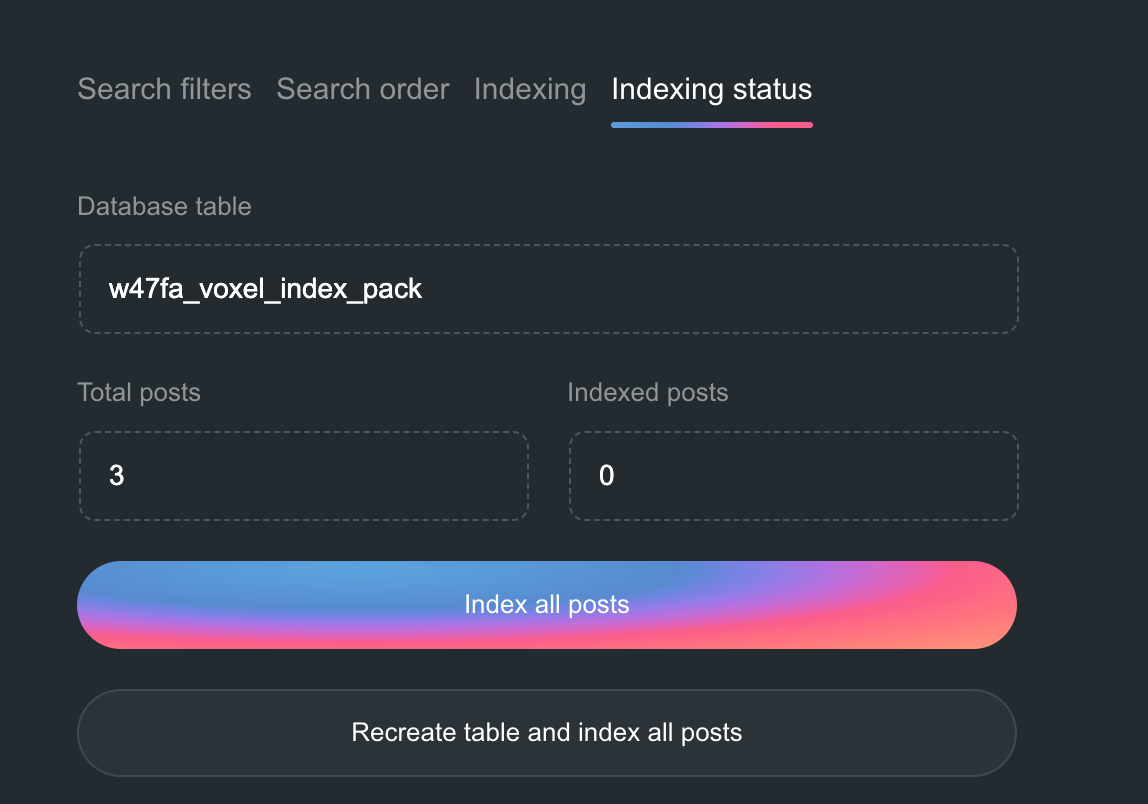Go to the Indexing tab
The width and height of the screenshot is (1148, 804).
529,89
